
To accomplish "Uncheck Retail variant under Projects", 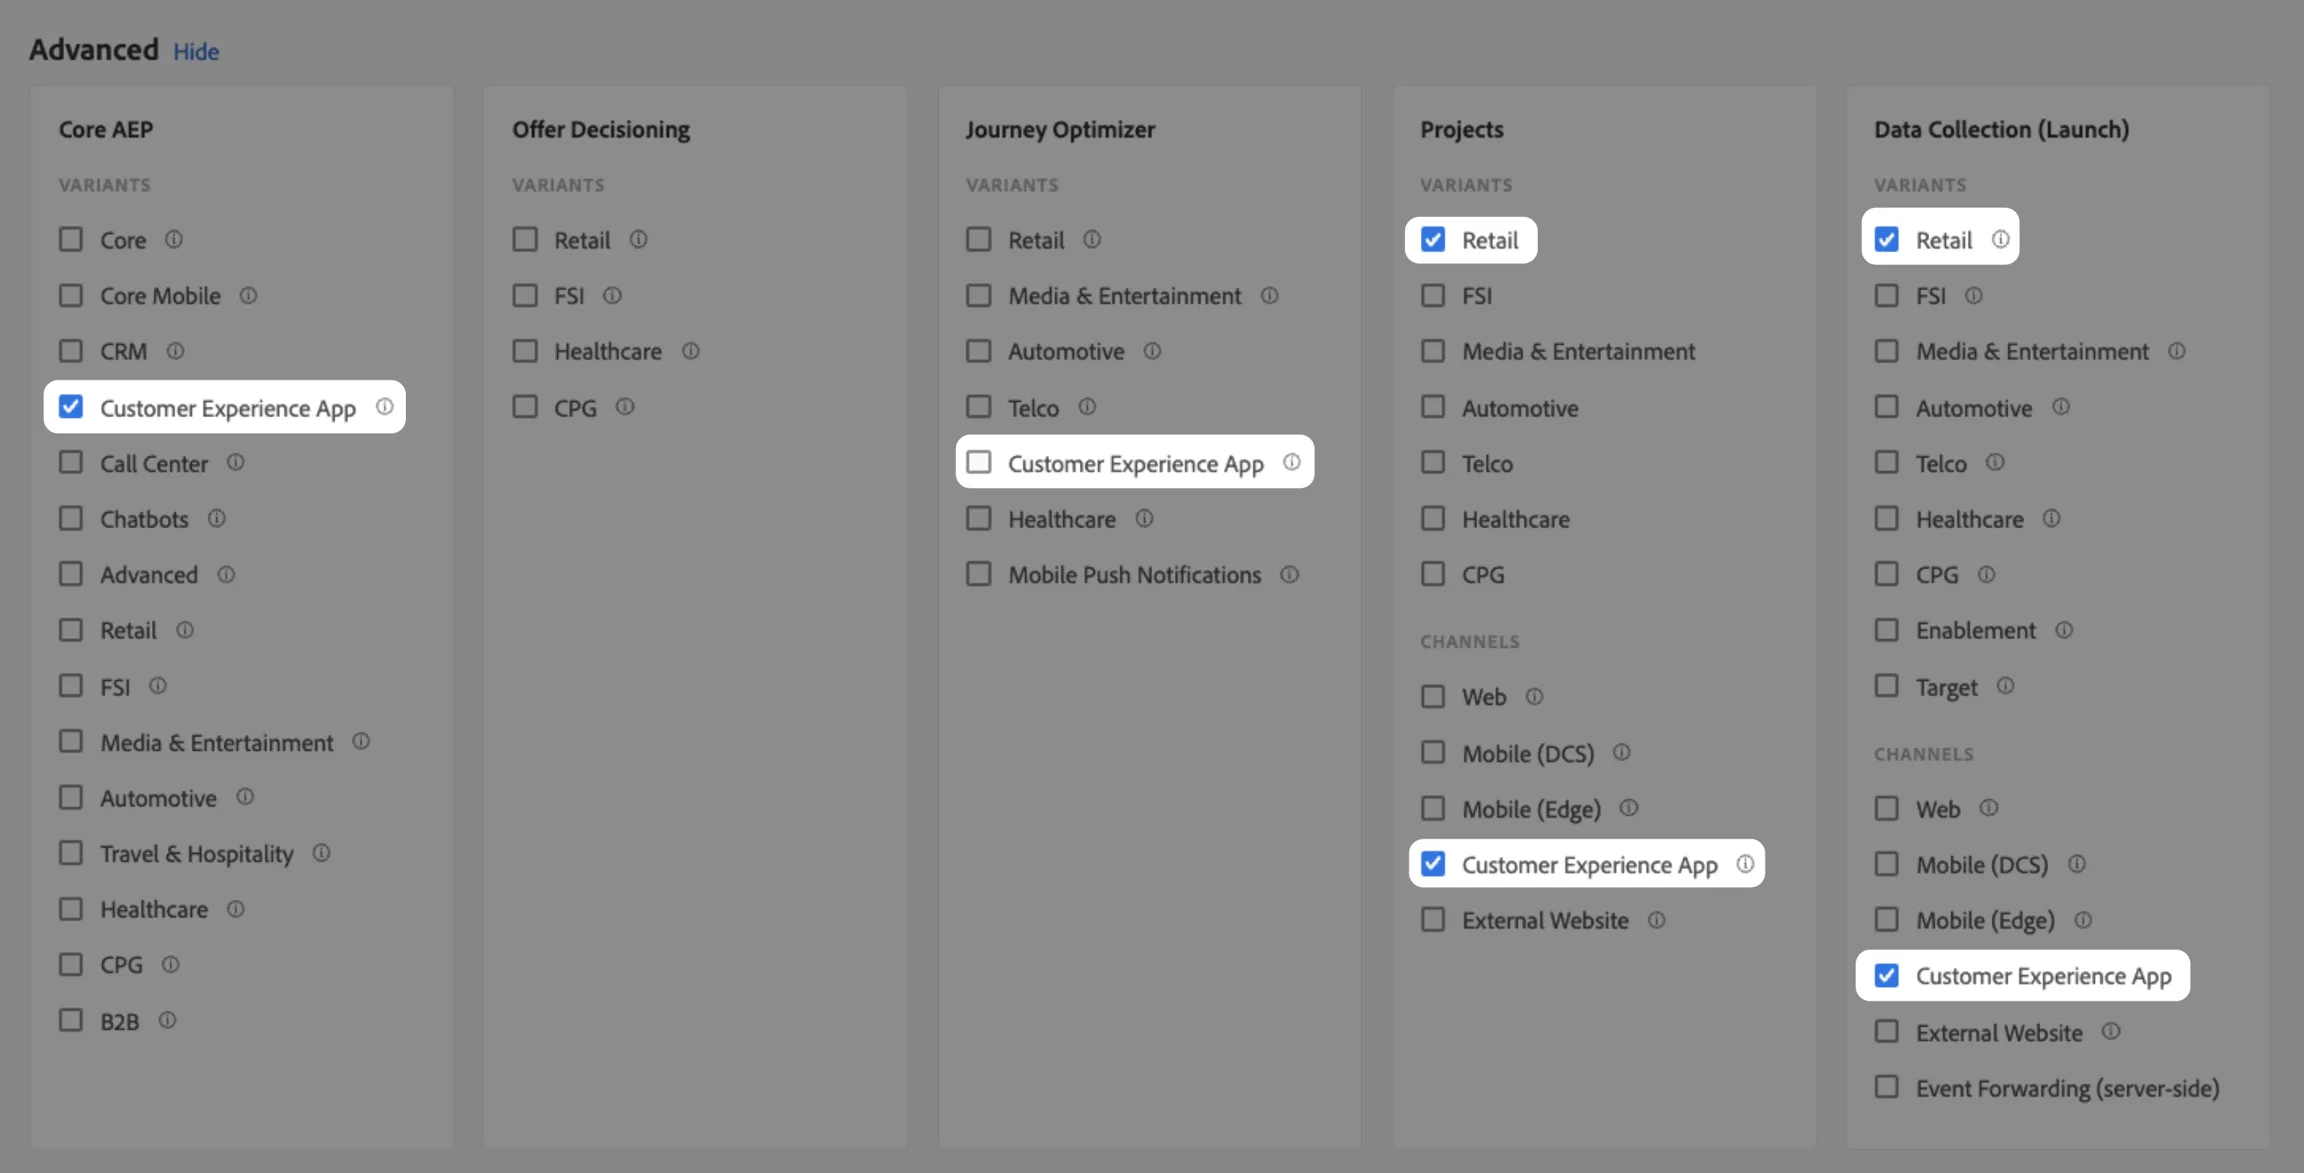I will point(1433,239).
